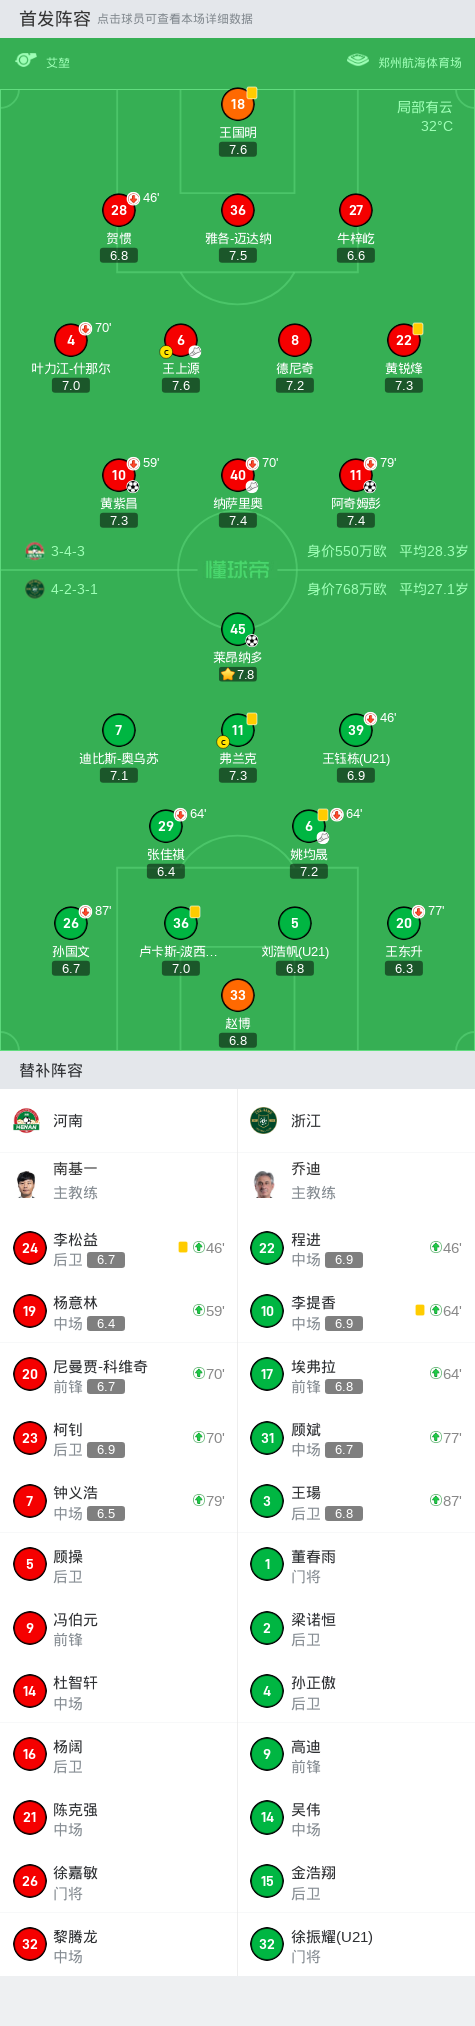View 莱昂纳多 number 45 player stats
475x2026 pixels.
pyautogui.click(x=238, y=629)
